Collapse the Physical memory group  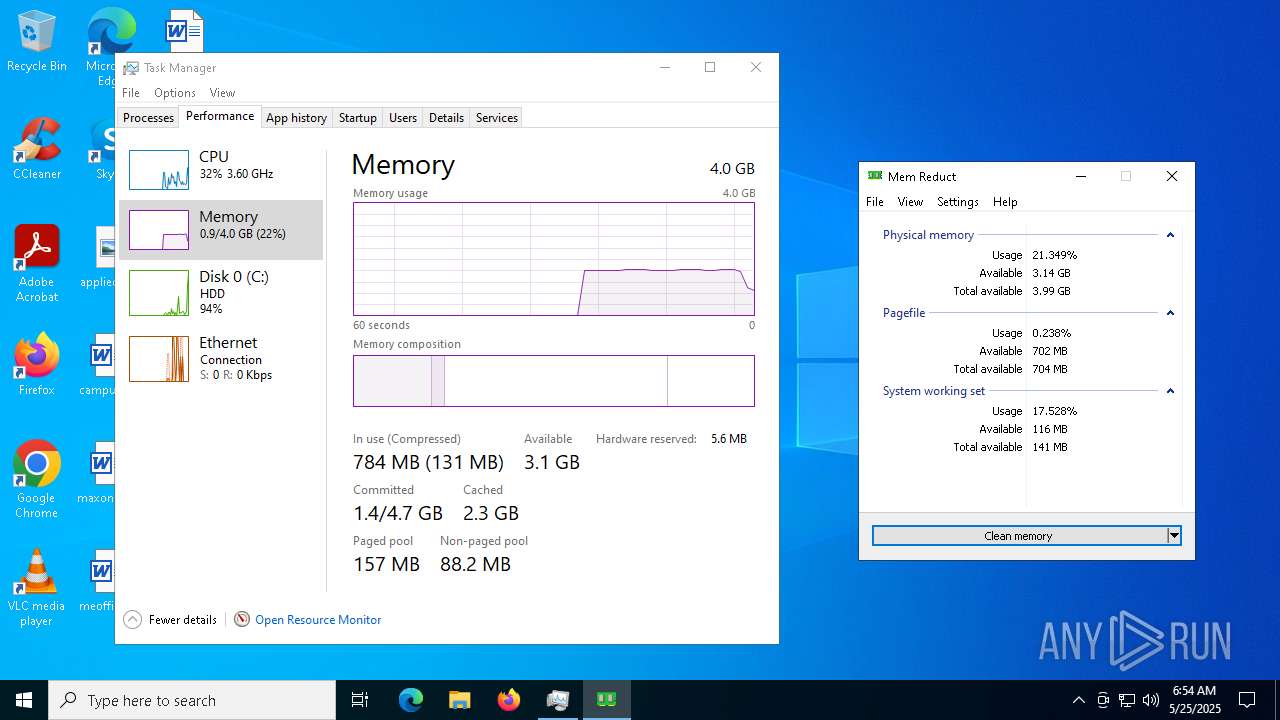pos(1170,235)
